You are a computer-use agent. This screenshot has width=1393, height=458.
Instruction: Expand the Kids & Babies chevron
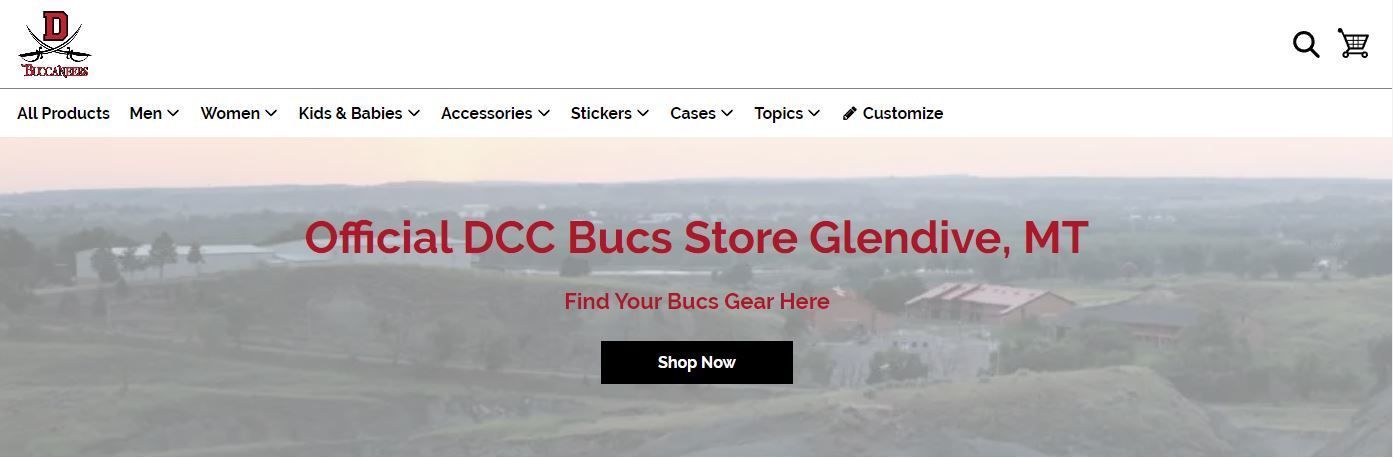click(414, 113)
